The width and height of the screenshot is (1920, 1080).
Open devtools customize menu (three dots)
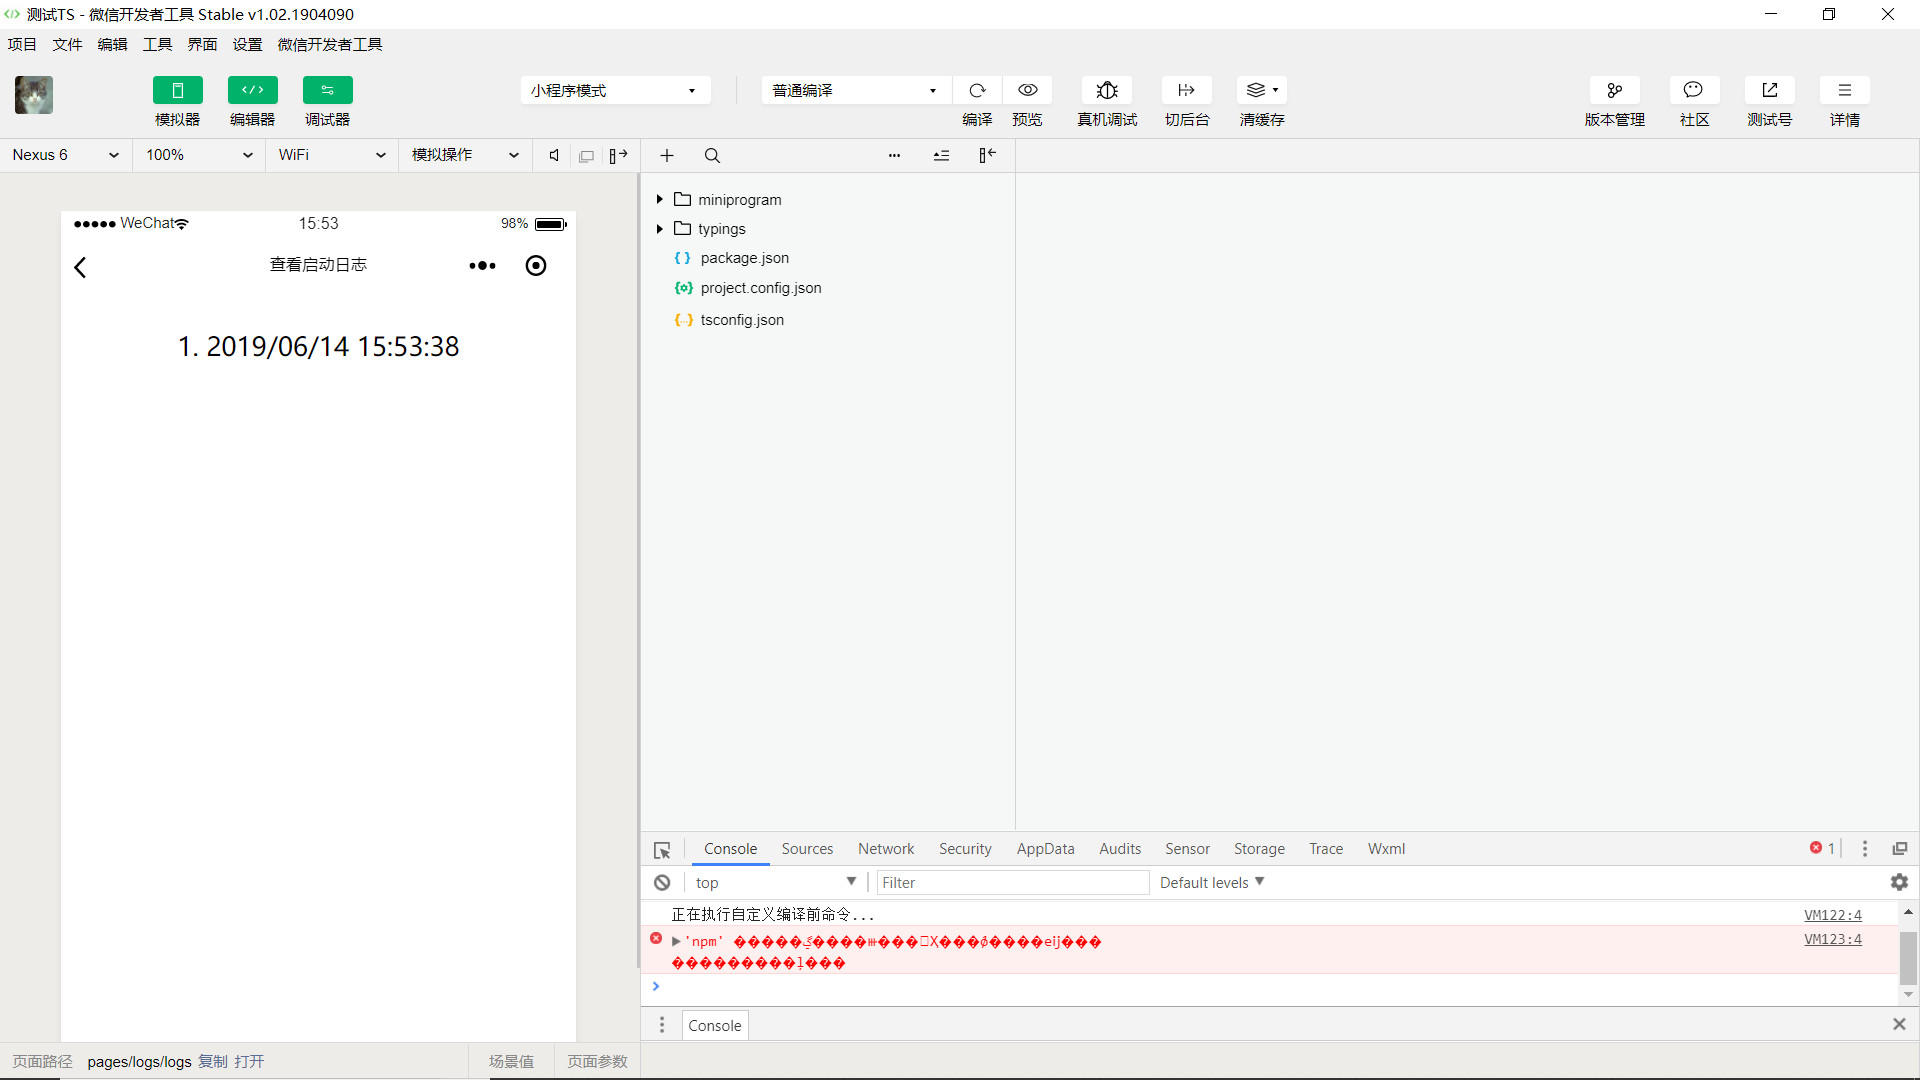point(1865,848)
